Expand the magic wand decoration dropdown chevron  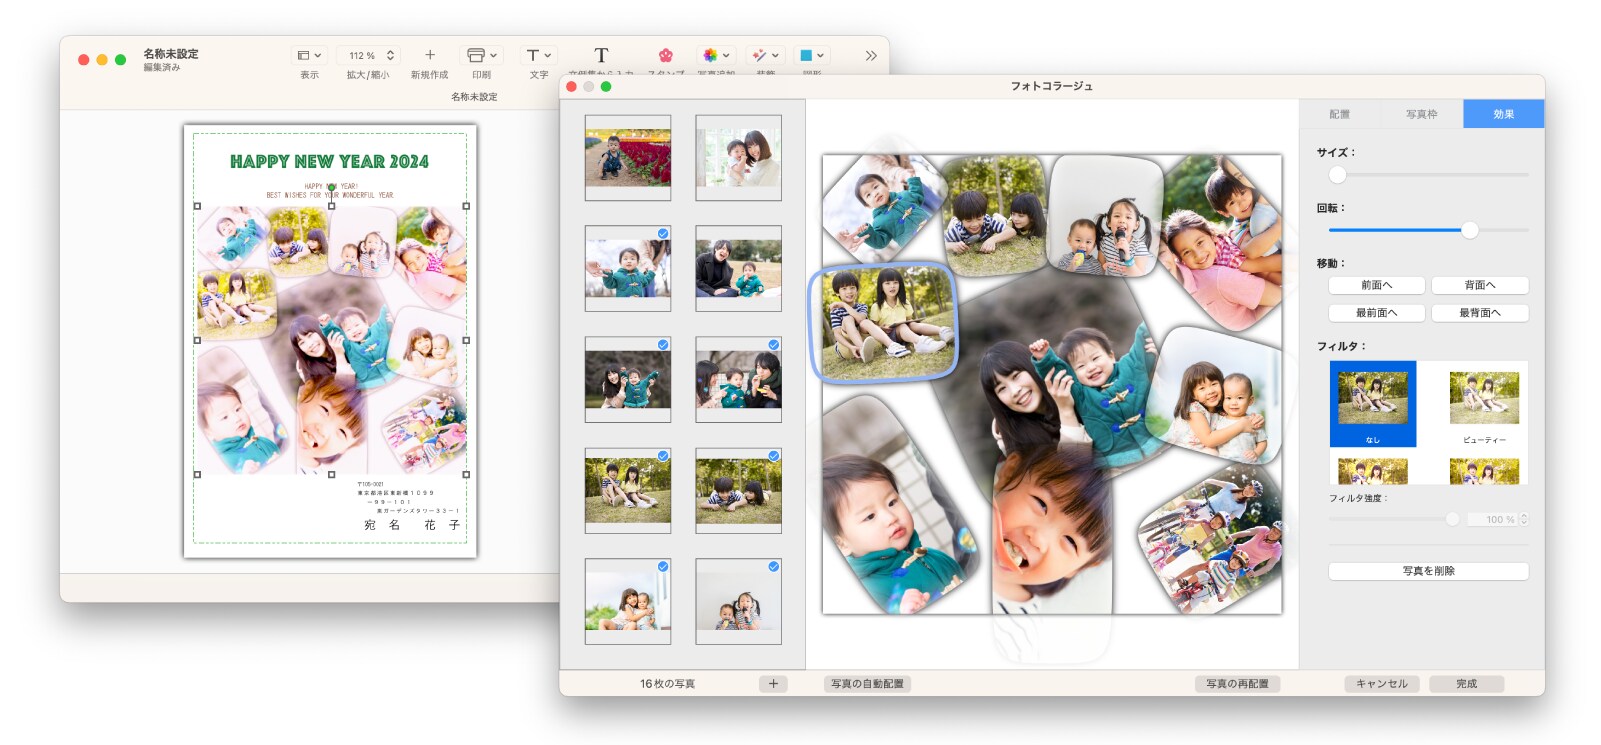click(x=775, y=56)
